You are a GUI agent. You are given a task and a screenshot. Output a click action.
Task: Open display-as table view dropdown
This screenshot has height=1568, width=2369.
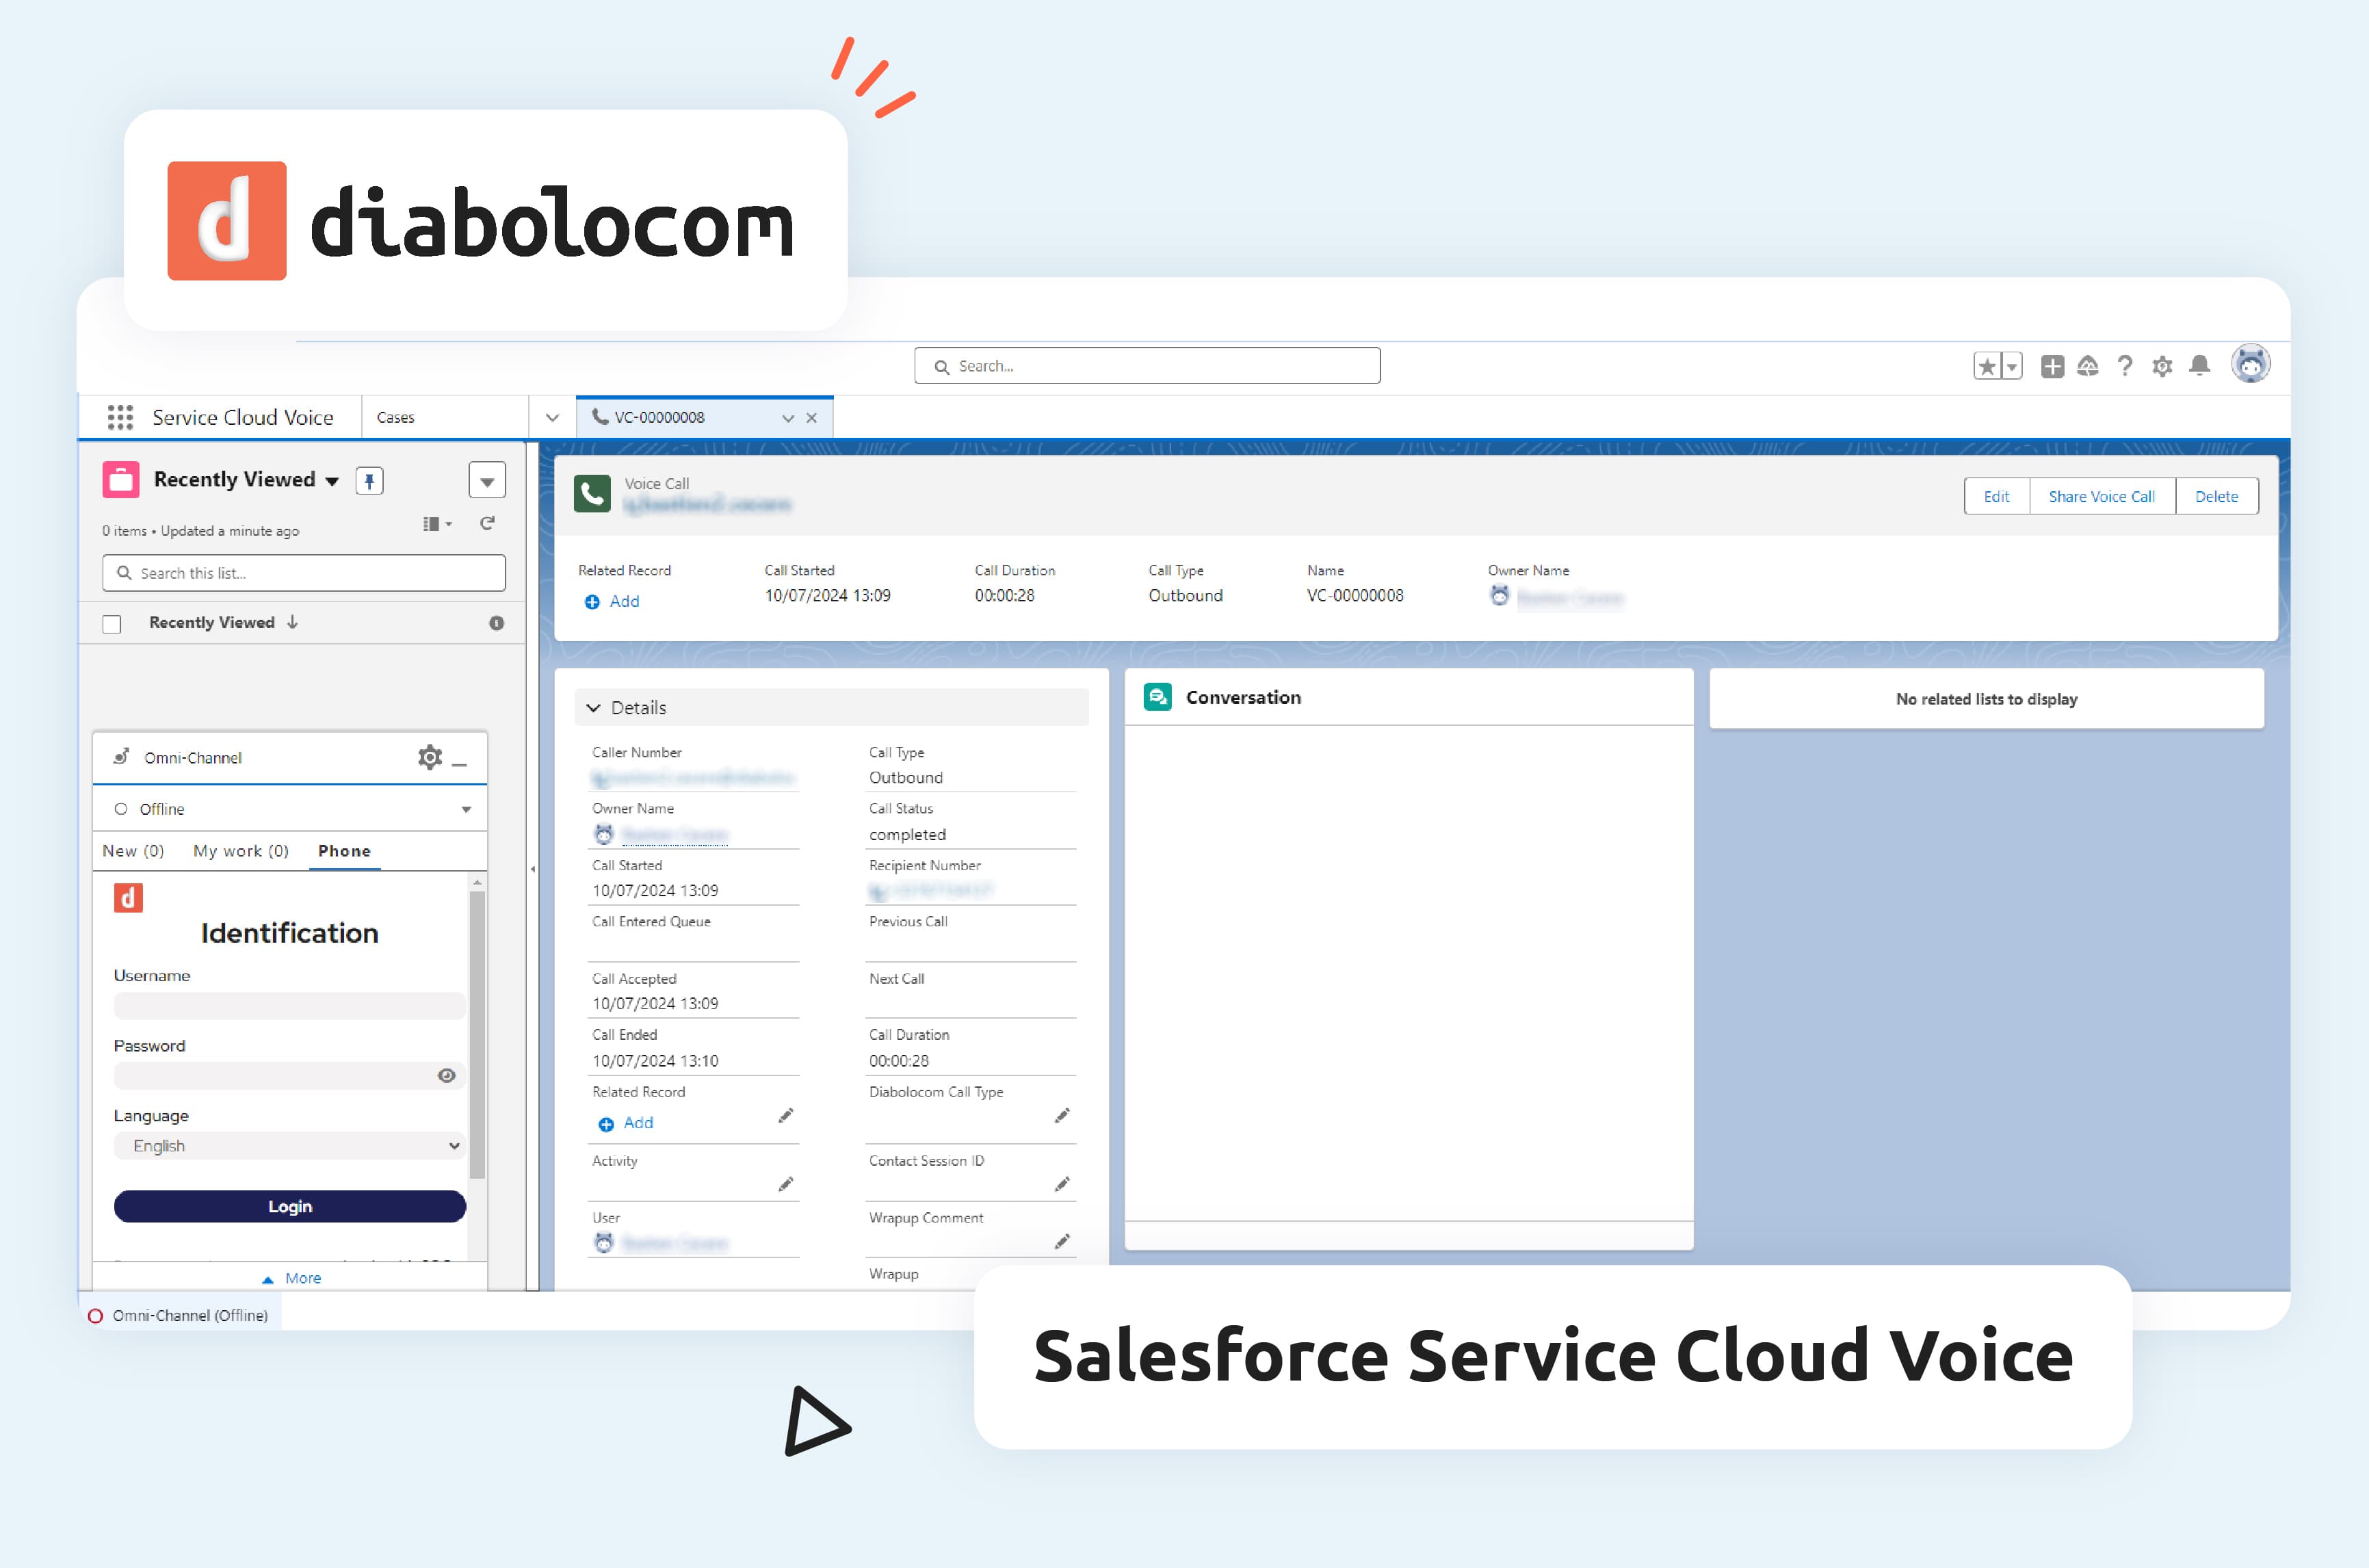click(x=438, y=523)
